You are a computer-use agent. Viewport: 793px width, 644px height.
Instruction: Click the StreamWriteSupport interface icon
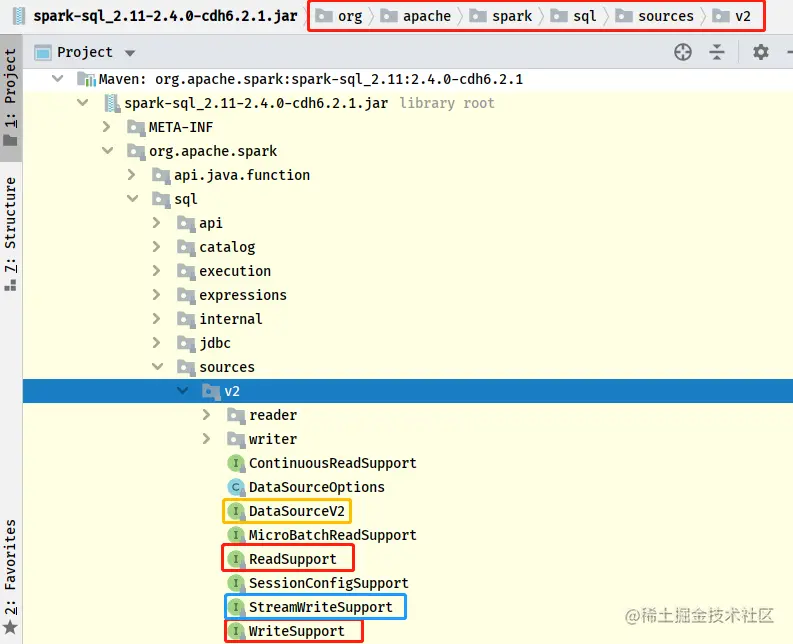(236, 607)
